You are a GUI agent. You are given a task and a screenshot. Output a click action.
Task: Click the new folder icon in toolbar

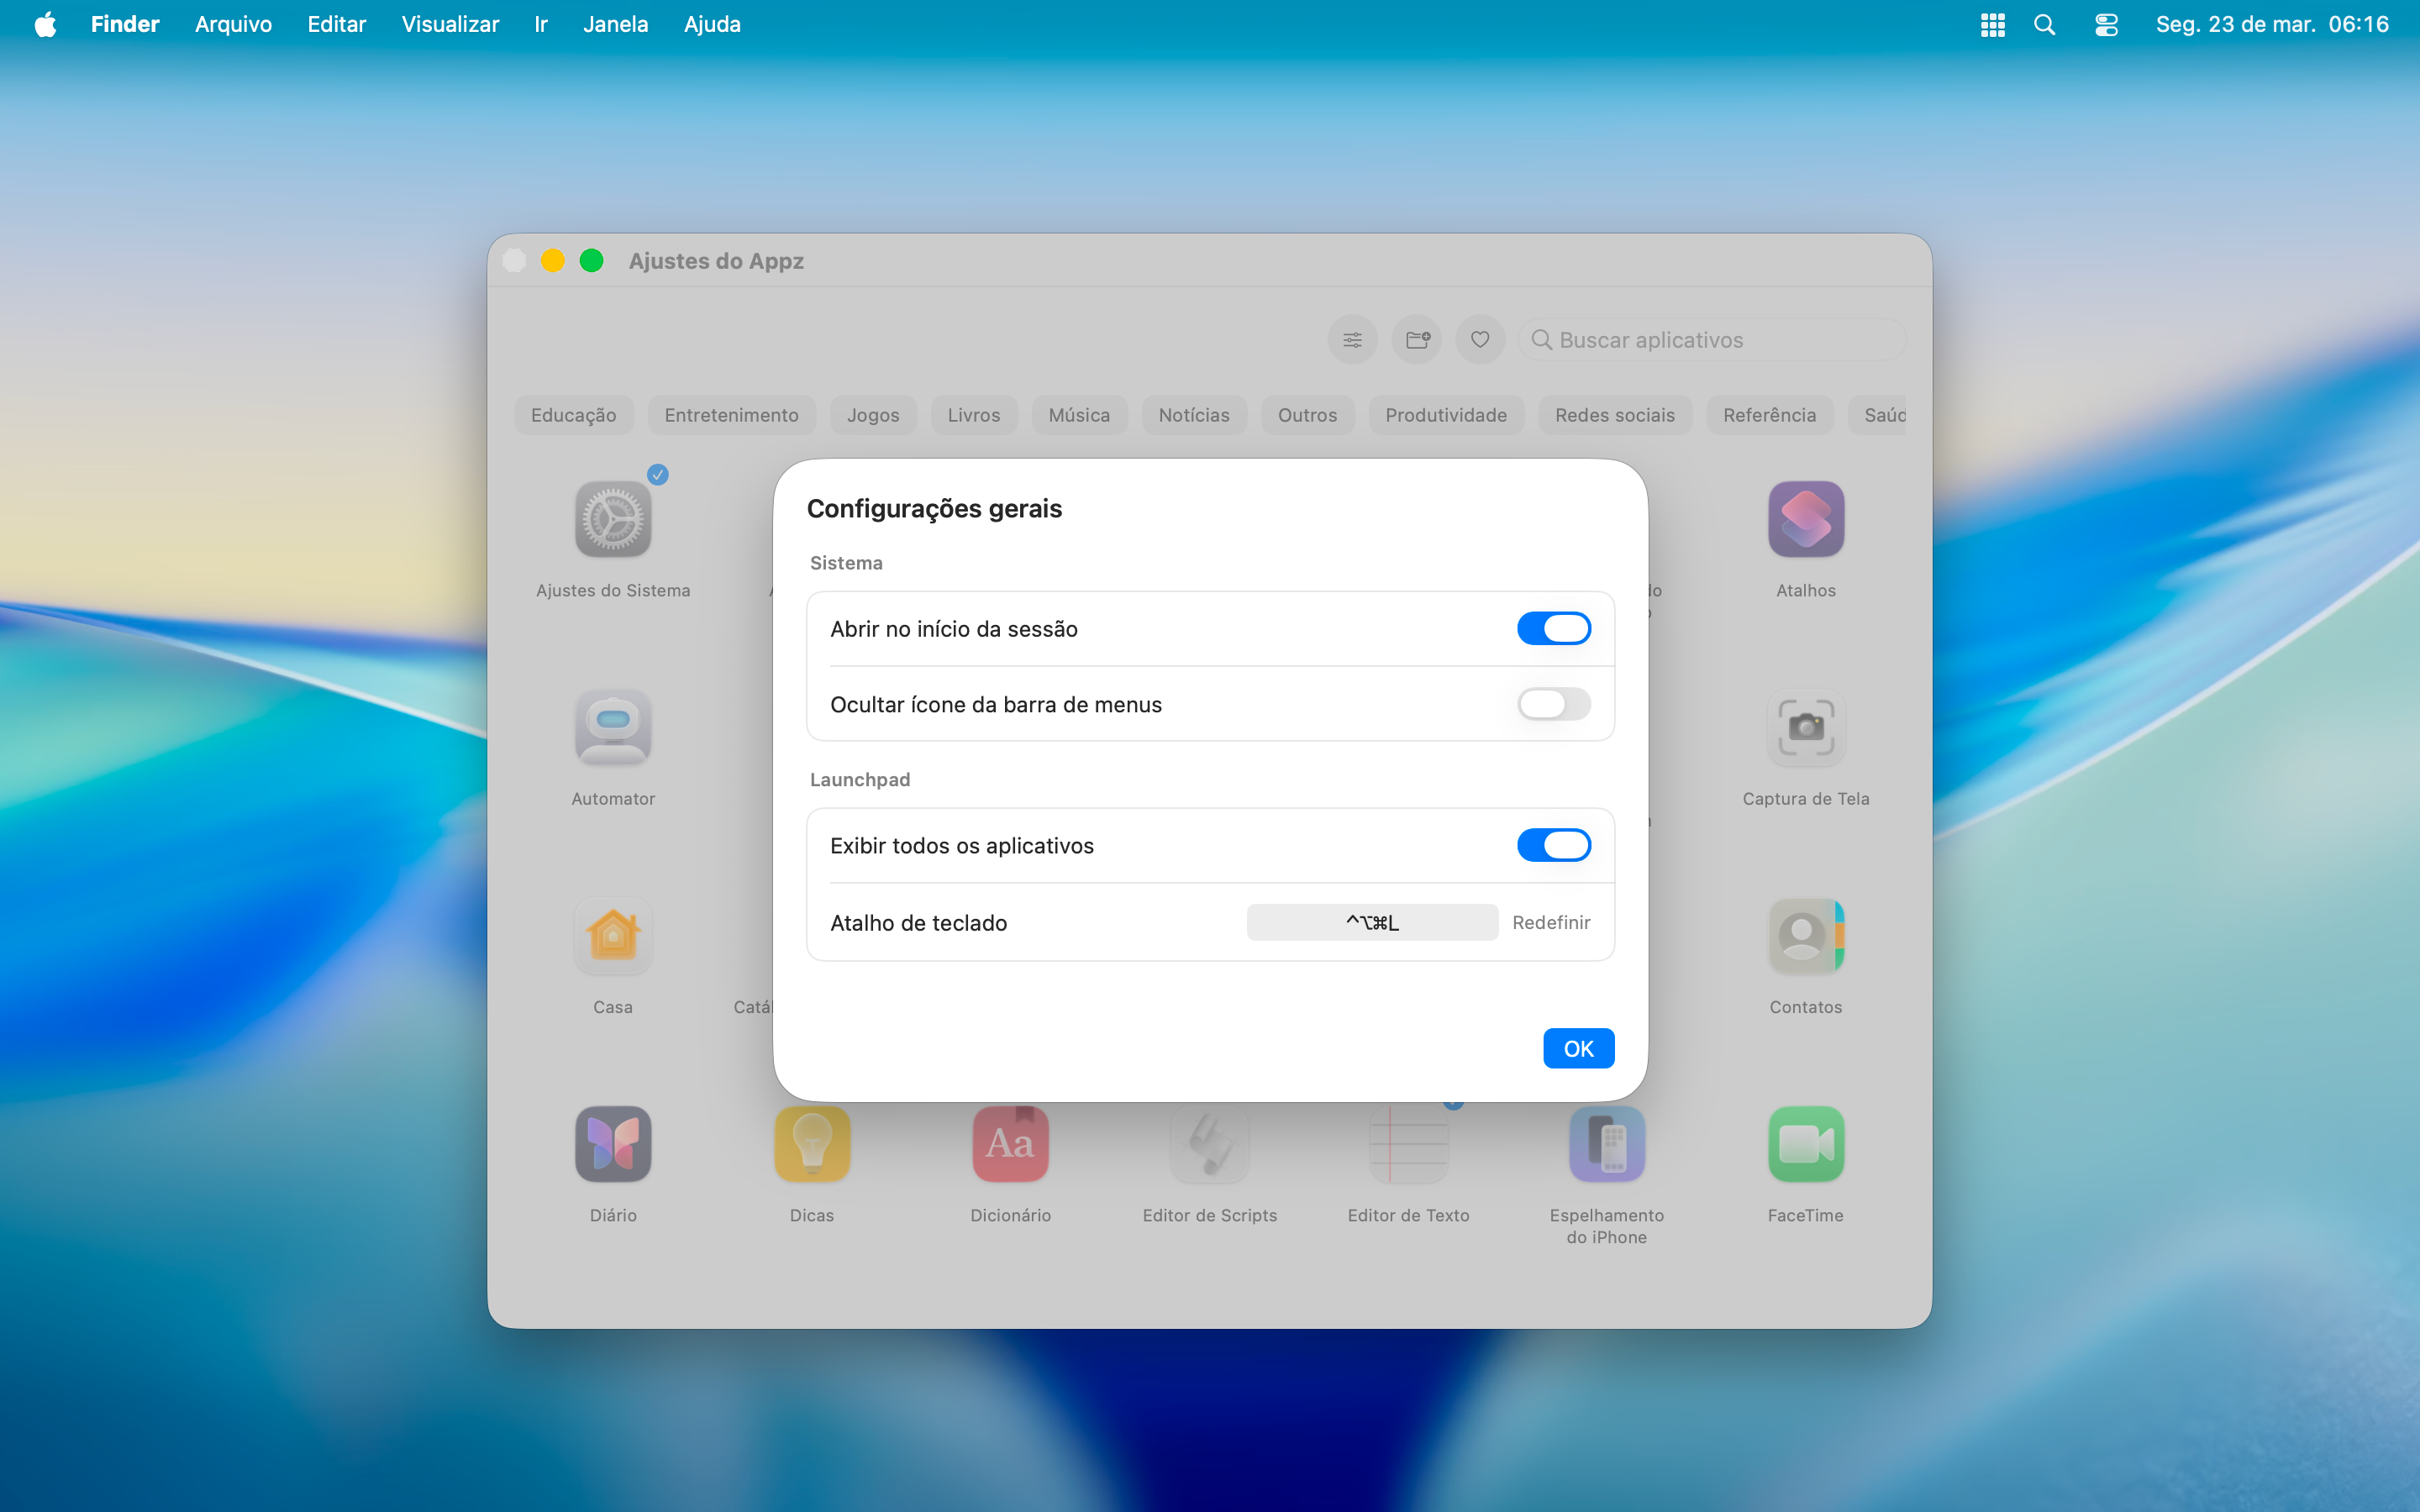tap(1417, 340)
